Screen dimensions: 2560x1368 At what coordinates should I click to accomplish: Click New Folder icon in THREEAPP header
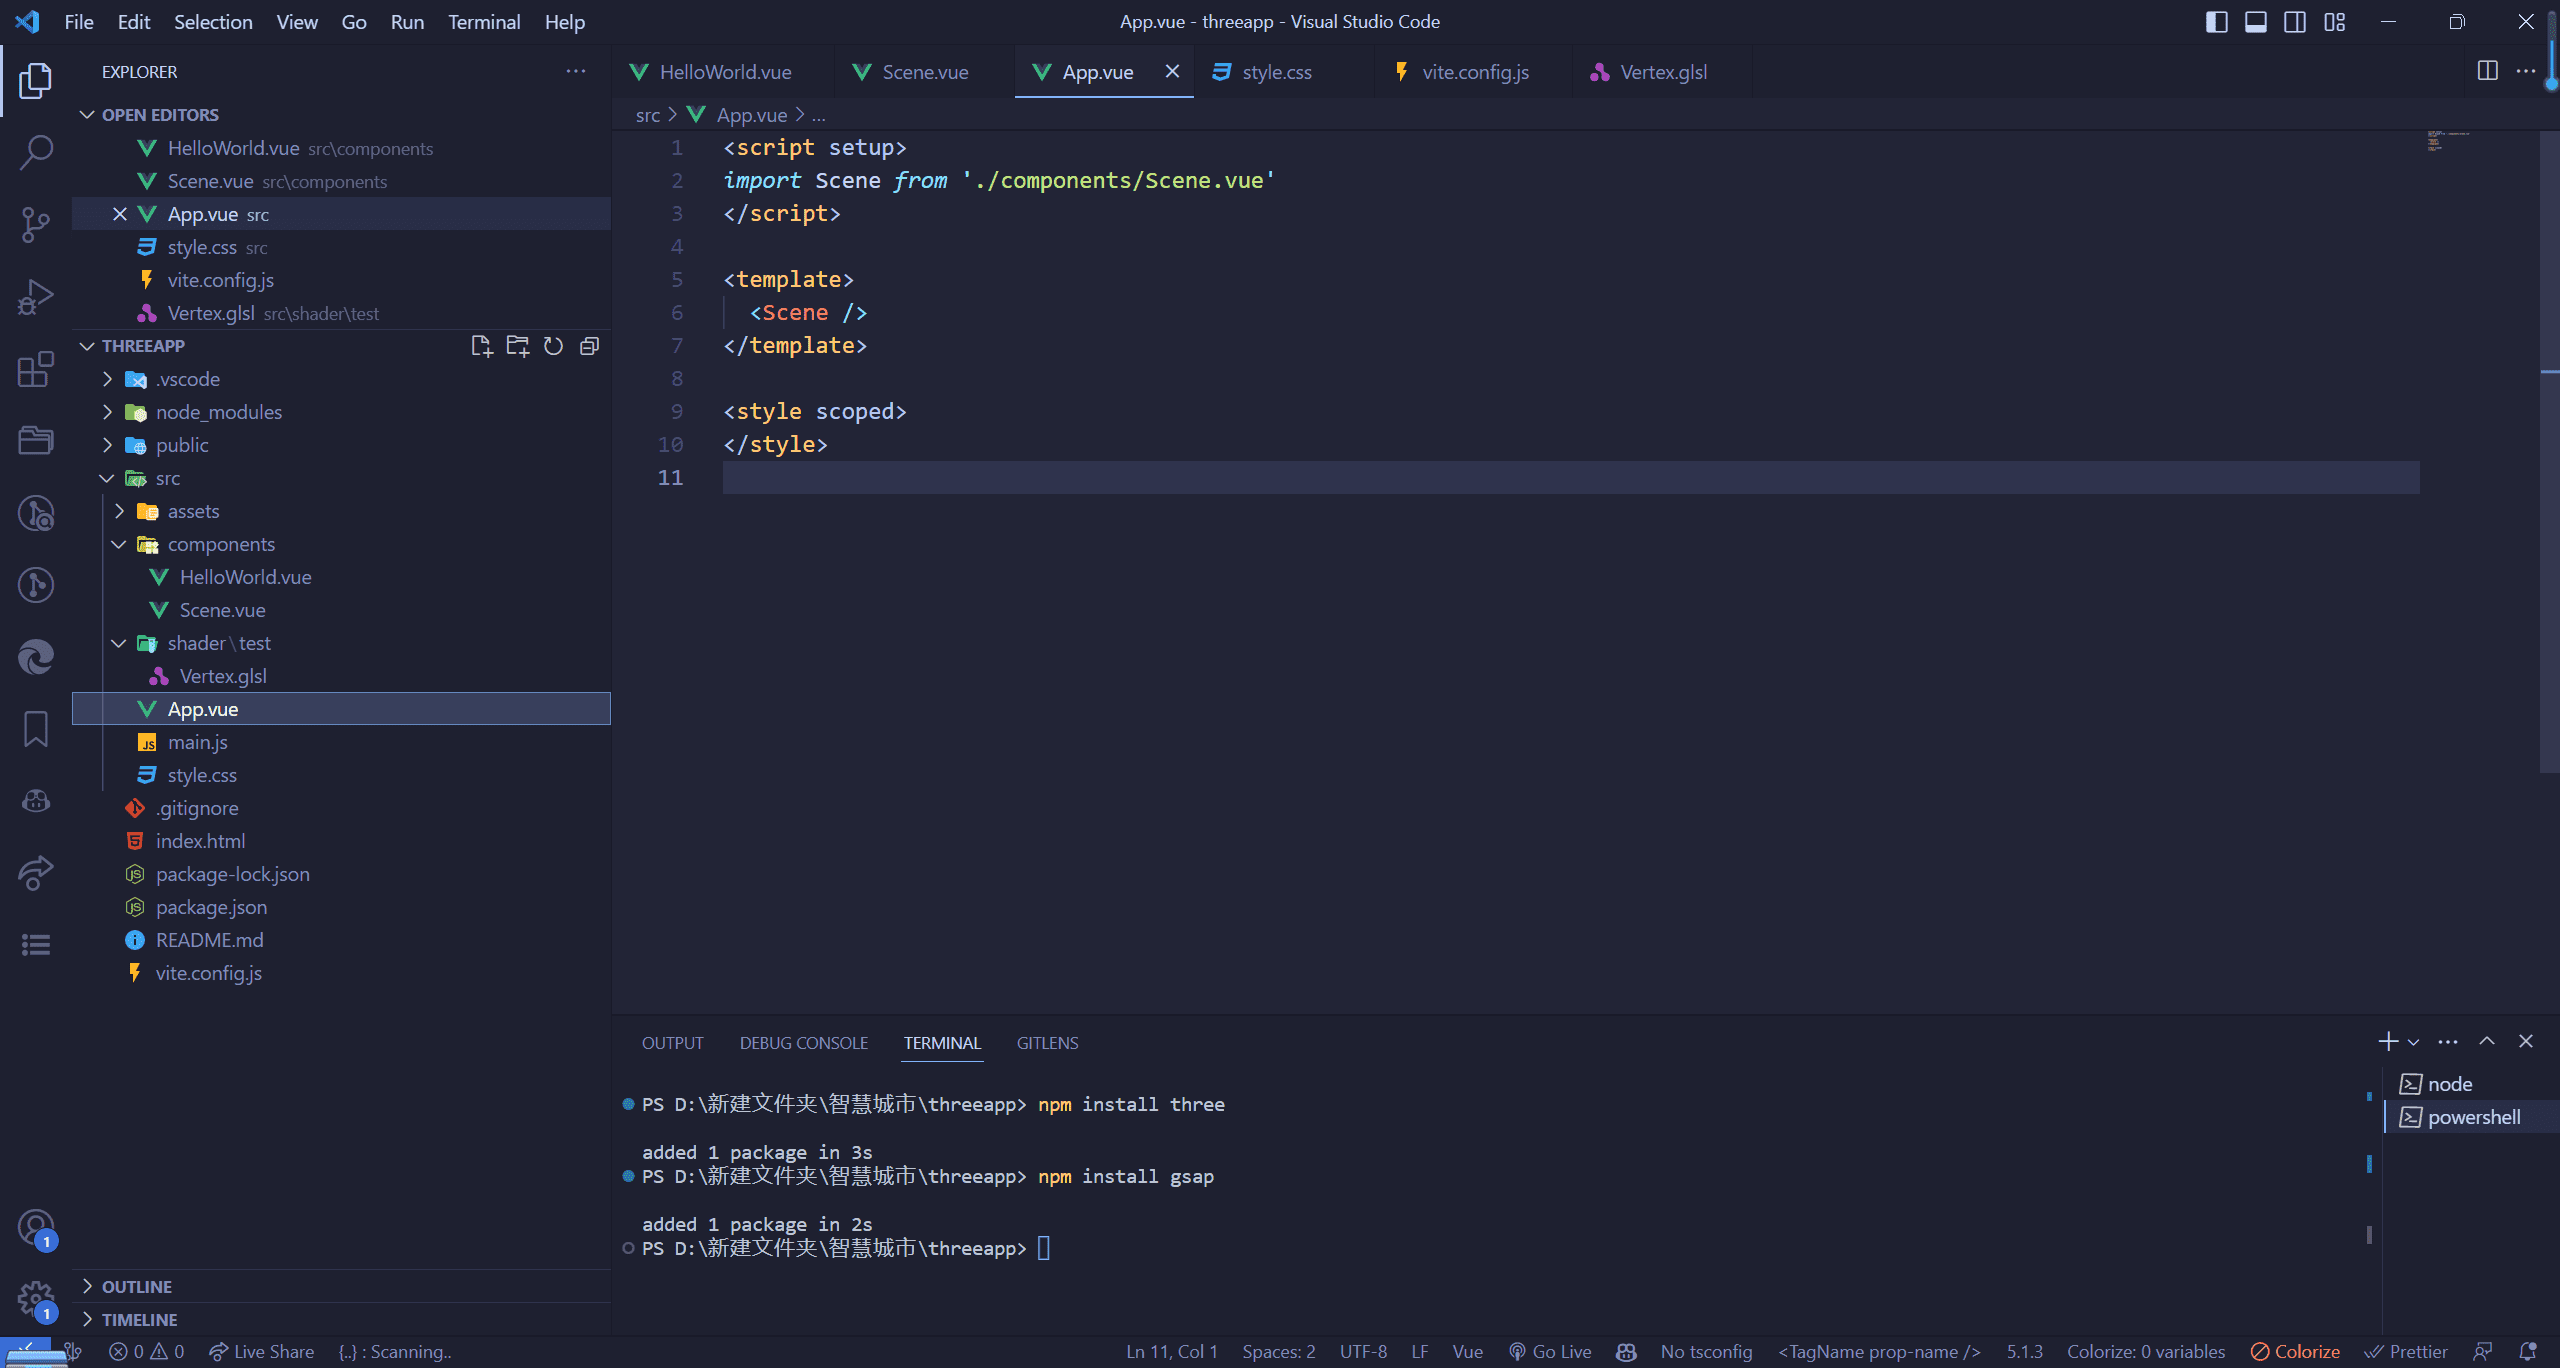tap(517, 346)
